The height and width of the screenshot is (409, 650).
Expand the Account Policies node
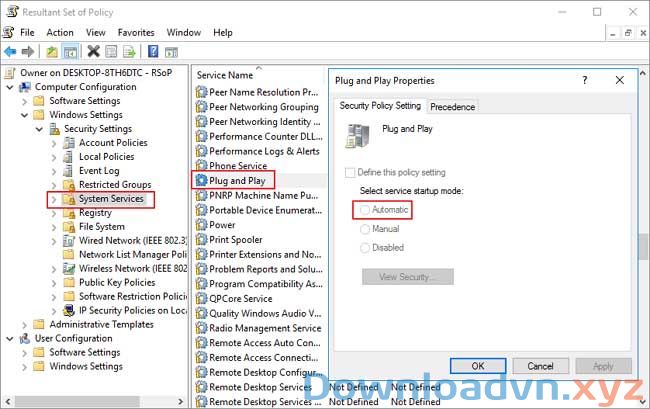pos(54,143)
